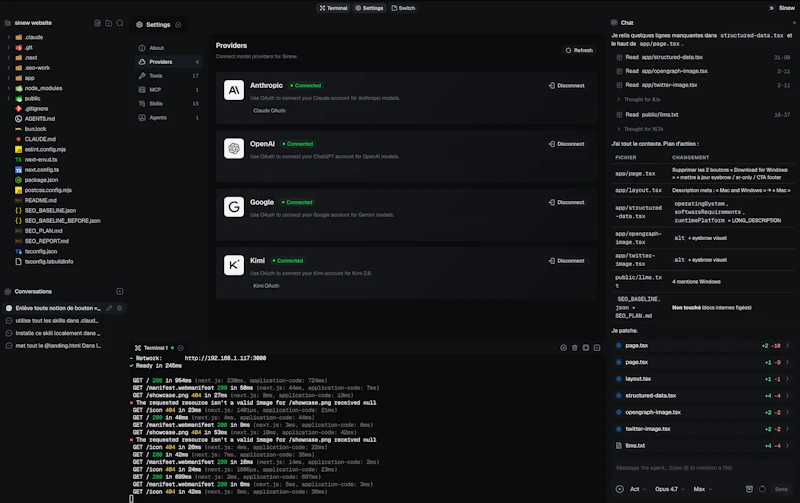800x503 pixels.
Task: Click the OpenAI provider logo
Action: [x=234, y=148]
